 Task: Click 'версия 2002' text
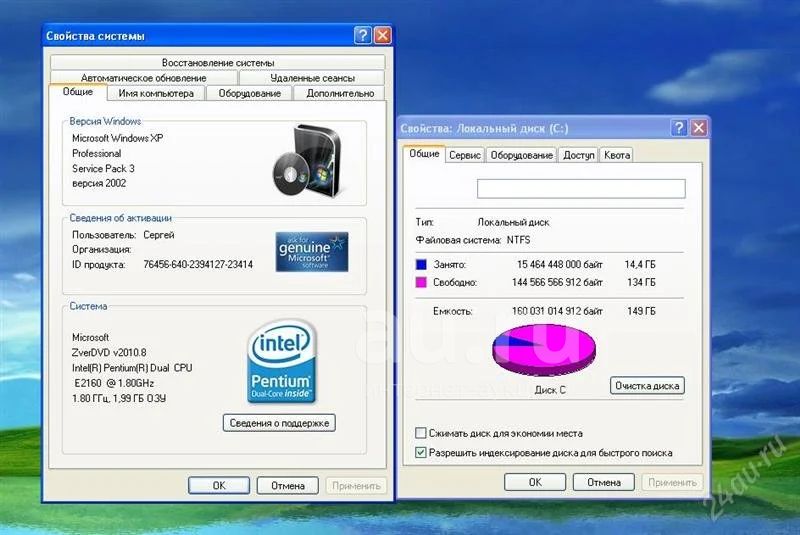[99, 183]
